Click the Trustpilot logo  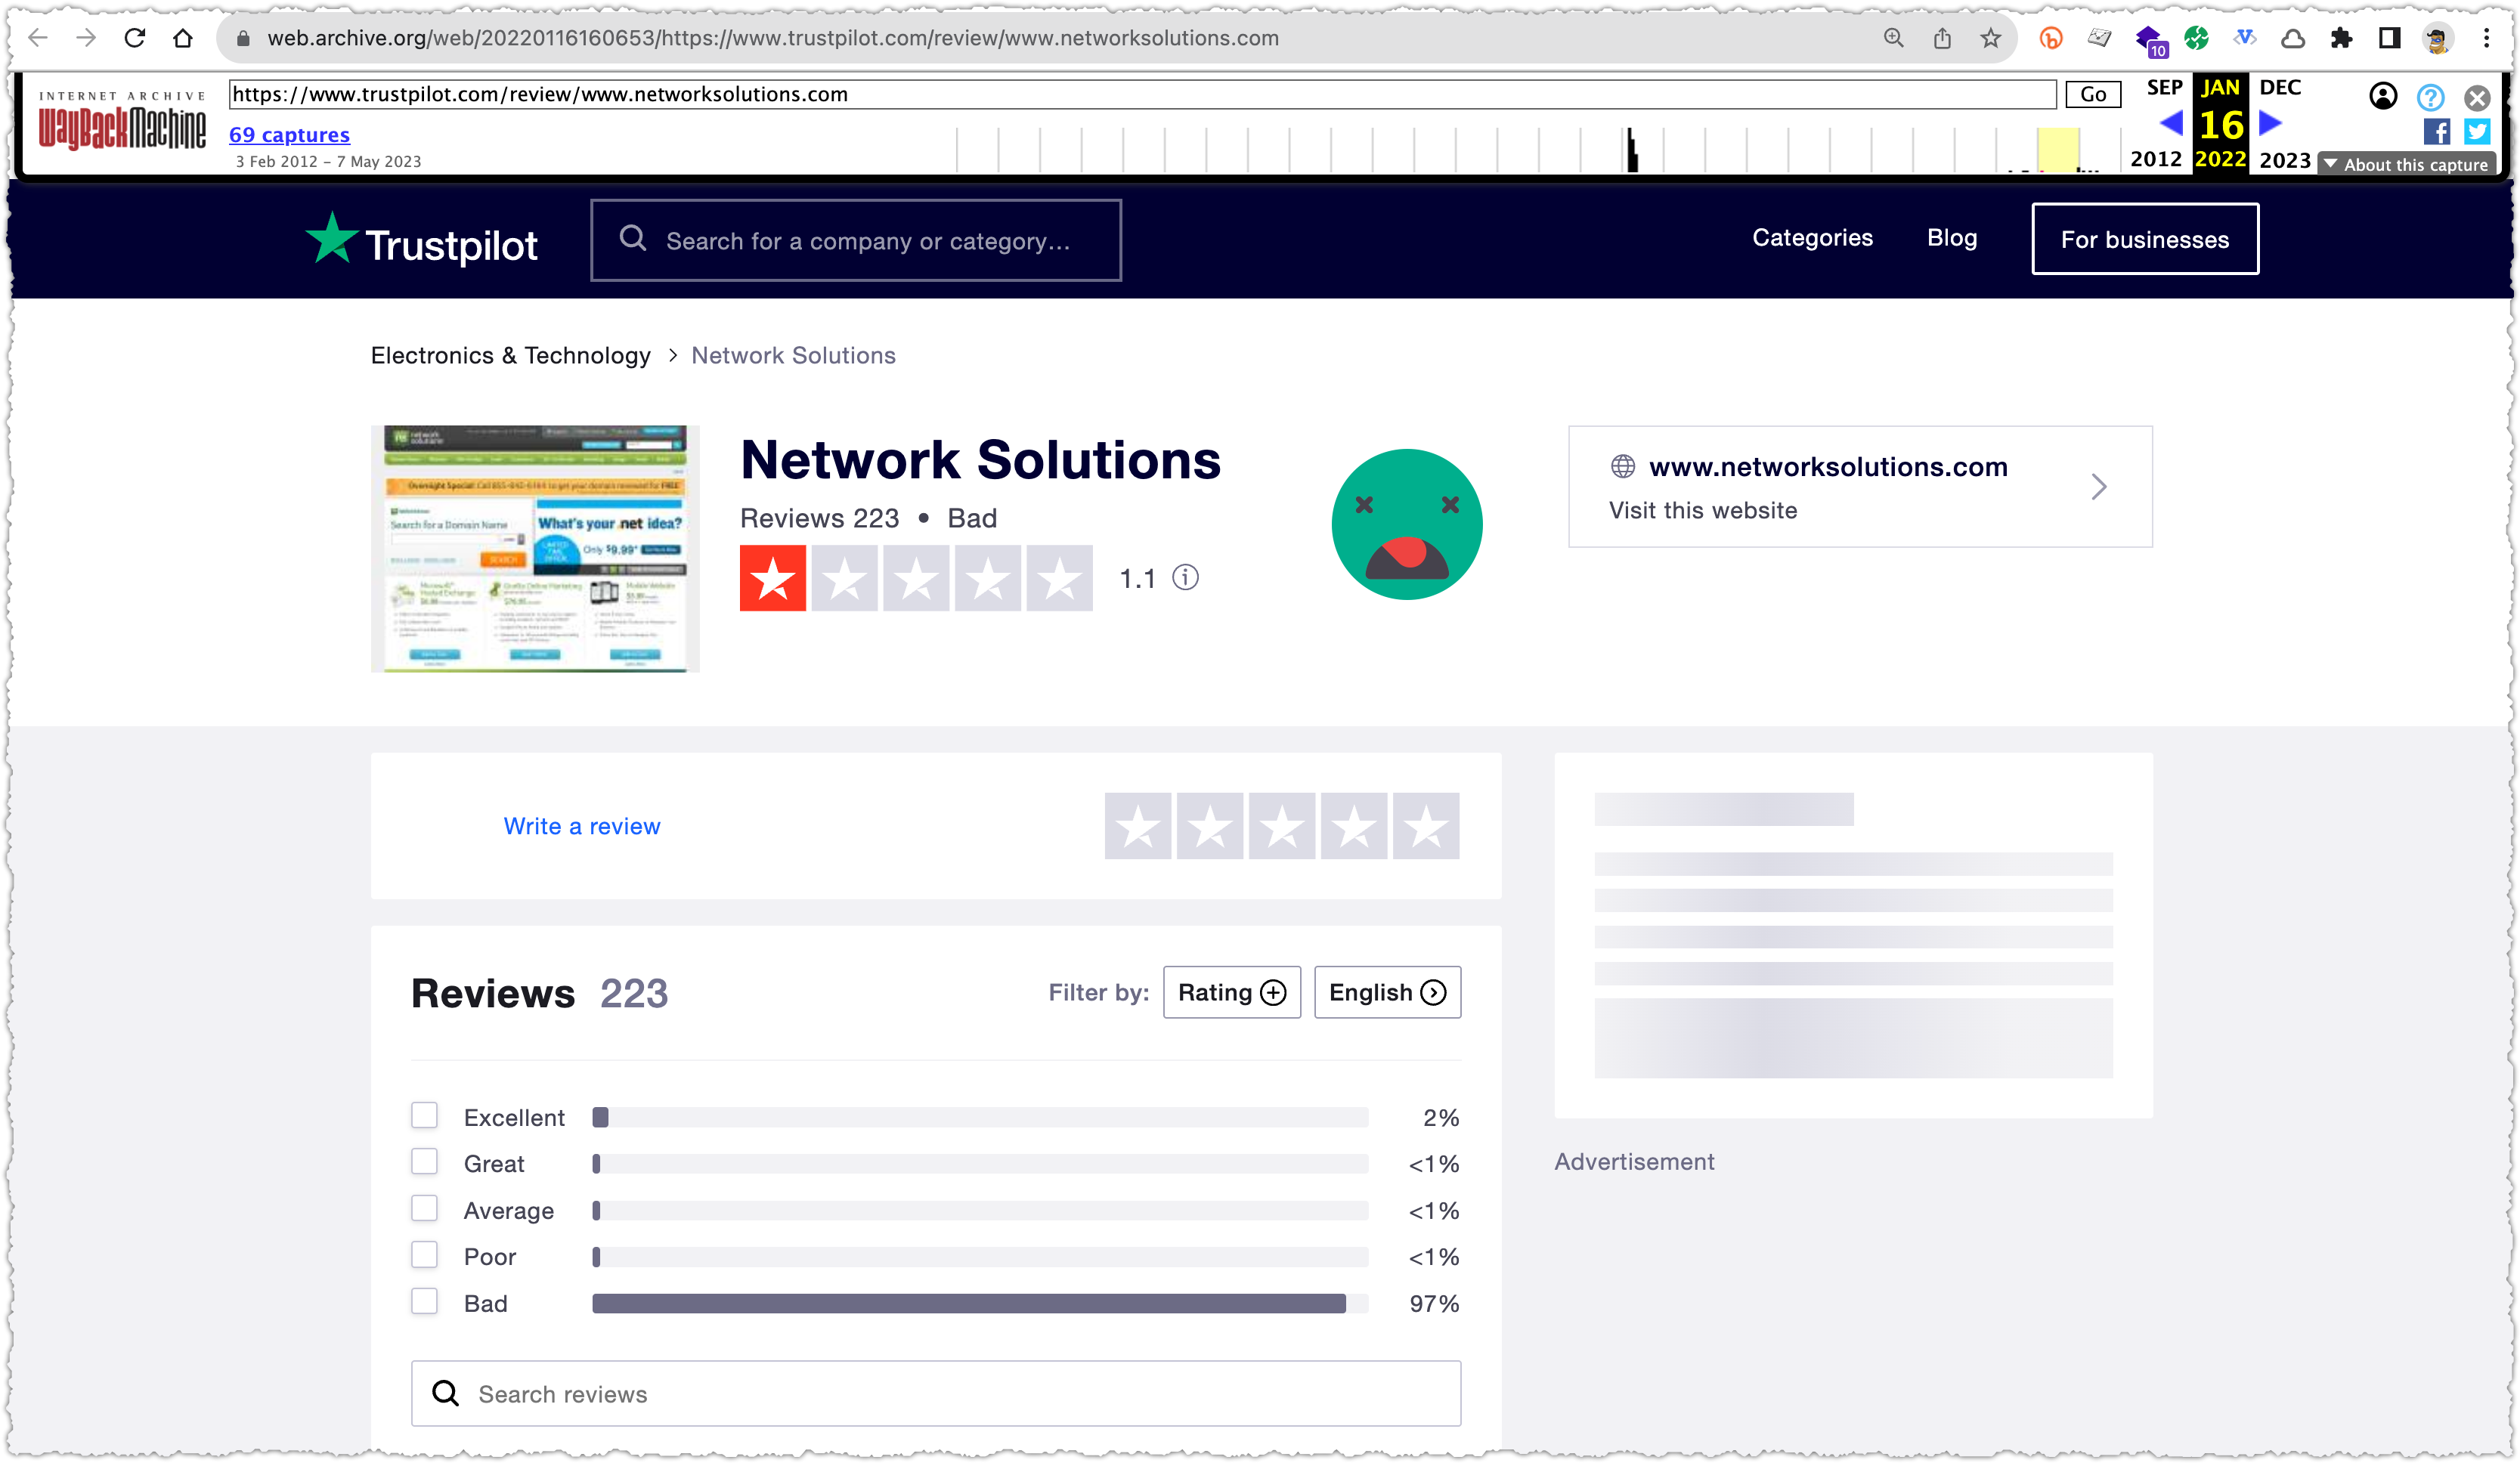click(x=421, y=240)
